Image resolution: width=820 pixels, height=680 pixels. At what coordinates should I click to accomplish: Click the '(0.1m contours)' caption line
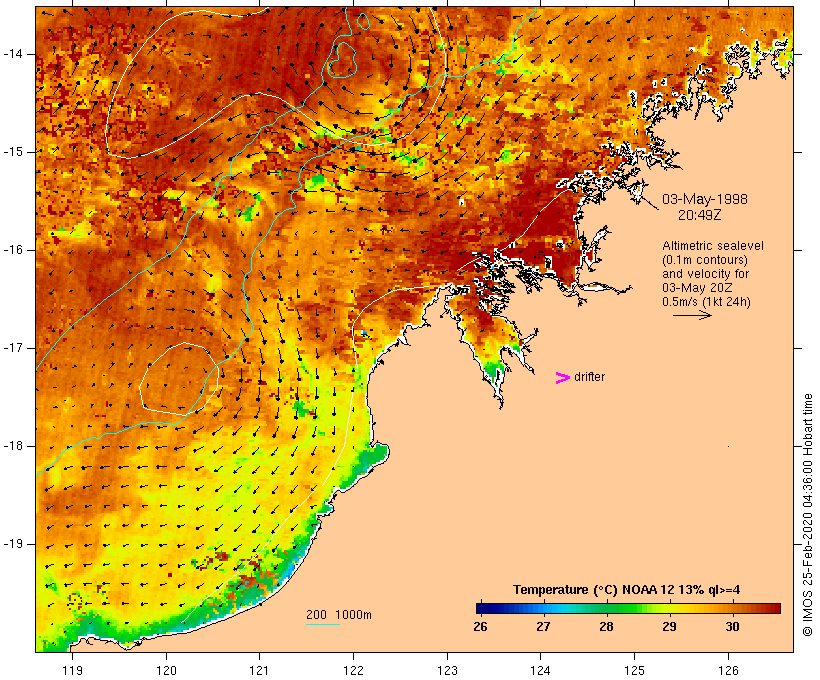point(704,260)
